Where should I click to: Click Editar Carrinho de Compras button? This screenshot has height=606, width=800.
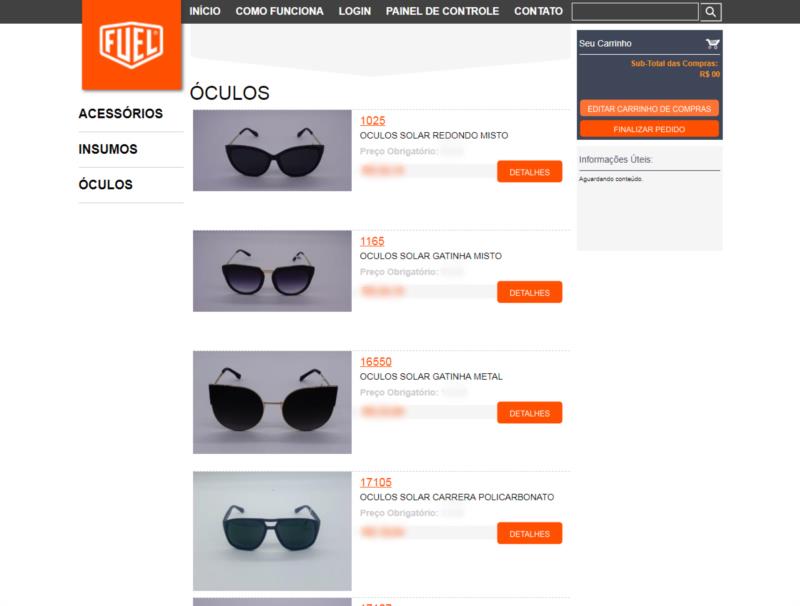coord(649,109)
